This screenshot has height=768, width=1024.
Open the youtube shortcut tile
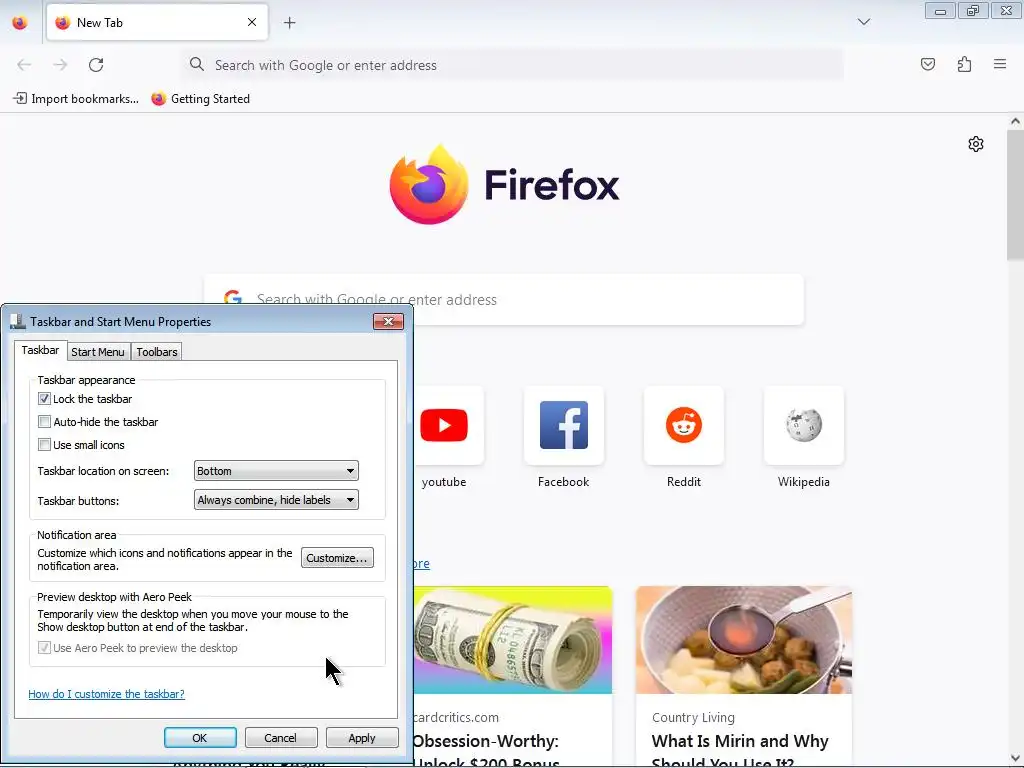444,425
